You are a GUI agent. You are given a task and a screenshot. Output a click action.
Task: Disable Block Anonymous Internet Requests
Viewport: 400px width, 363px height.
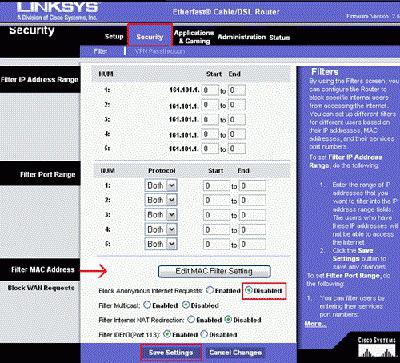coord(249,290)
